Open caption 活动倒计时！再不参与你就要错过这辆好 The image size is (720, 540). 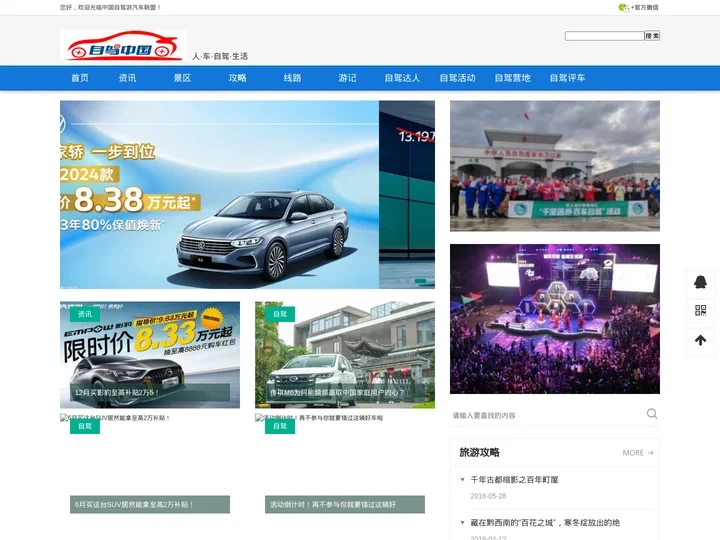pyautogui.click(x=345, y=504)
